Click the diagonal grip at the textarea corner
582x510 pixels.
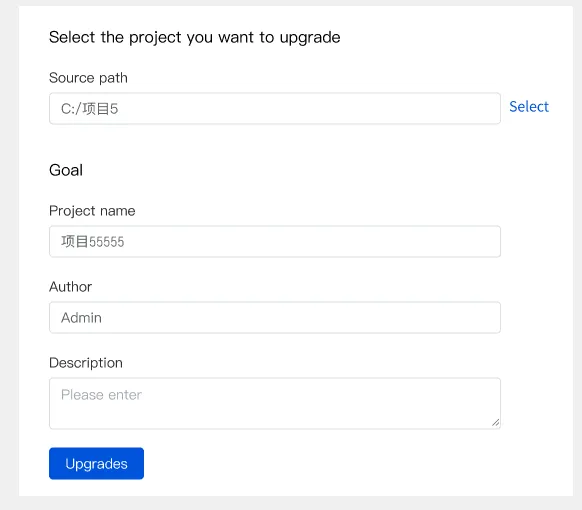point(496,422)
